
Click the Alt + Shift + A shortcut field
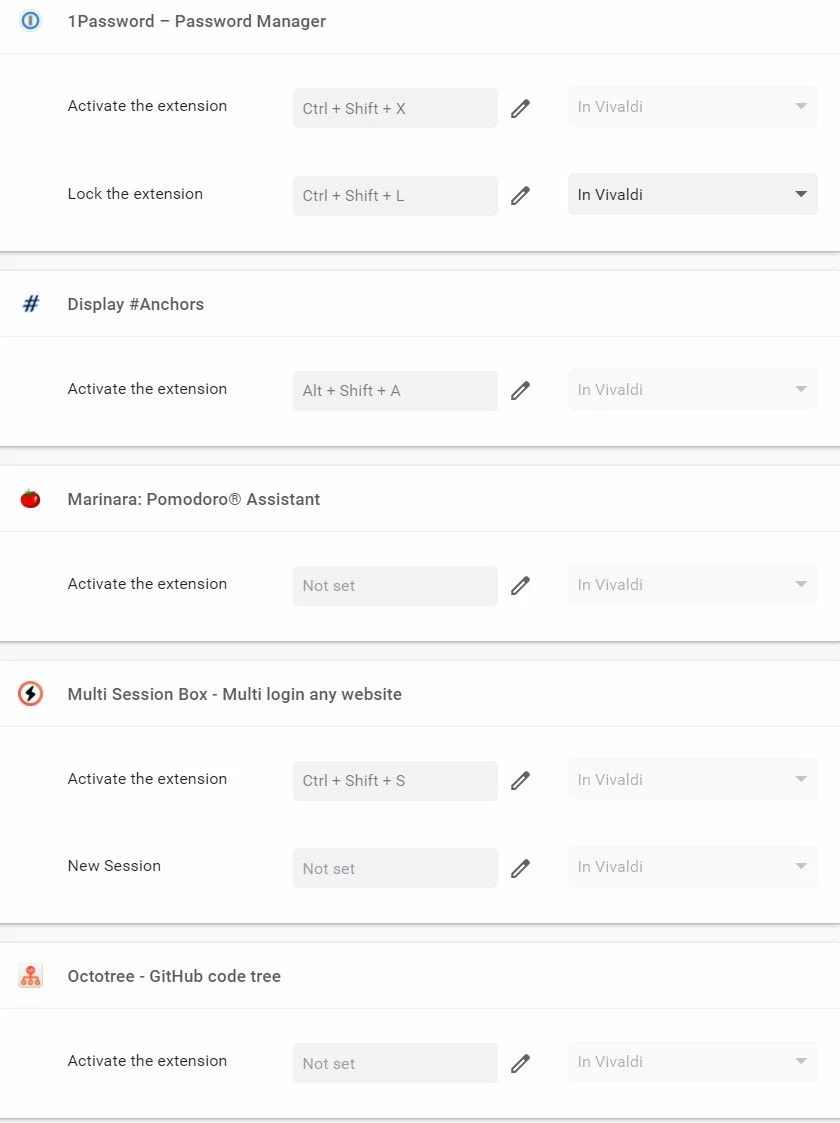pyautogui.click(x=395, y=390)
